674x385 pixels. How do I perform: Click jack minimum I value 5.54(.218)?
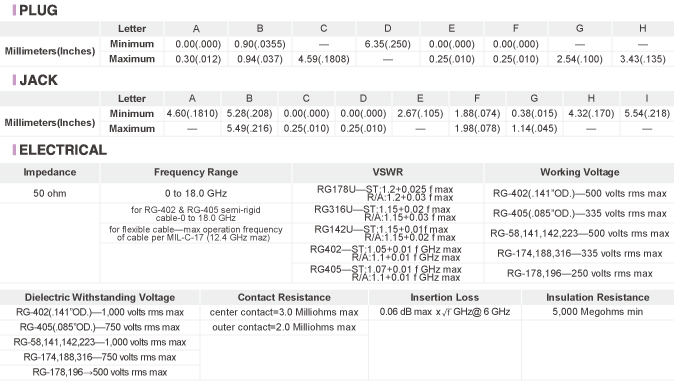[647, 113]
